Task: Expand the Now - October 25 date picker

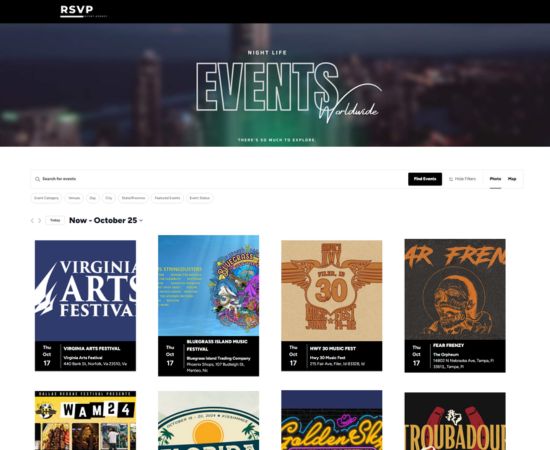Action: click(x=106, y=220)
